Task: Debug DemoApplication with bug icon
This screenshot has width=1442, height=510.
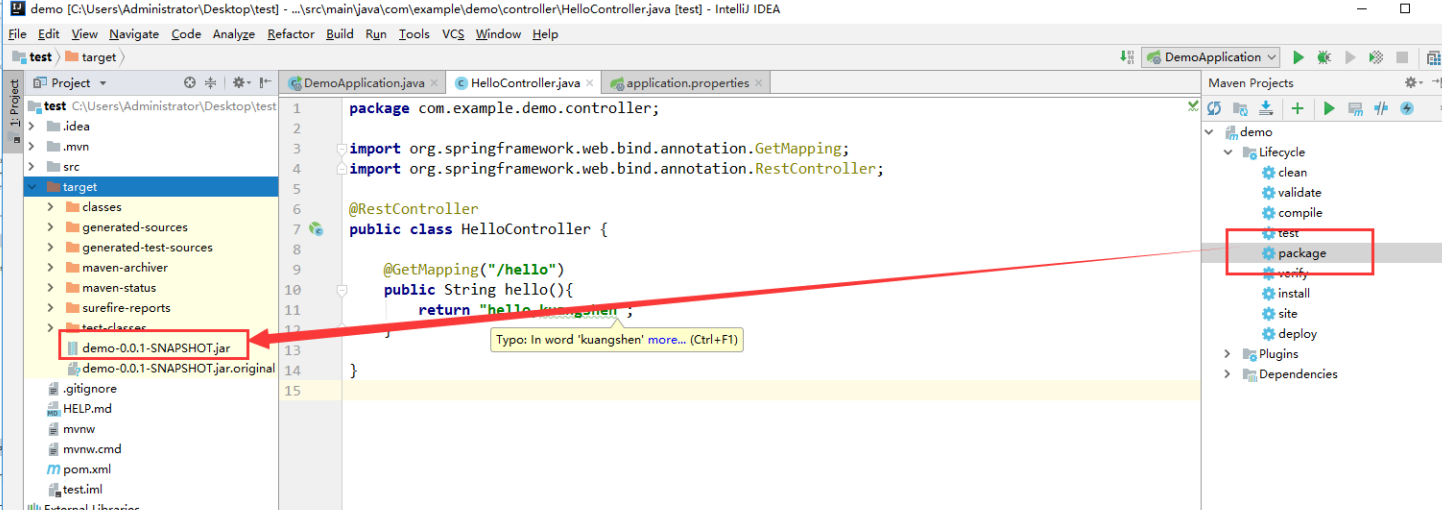Action: coord(1324,58)
